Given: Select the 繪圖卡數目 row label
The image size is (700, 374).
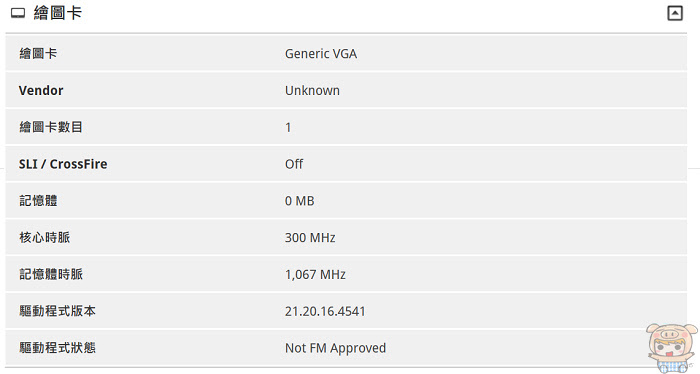Looking at the screenshot, I should point(51,127).
